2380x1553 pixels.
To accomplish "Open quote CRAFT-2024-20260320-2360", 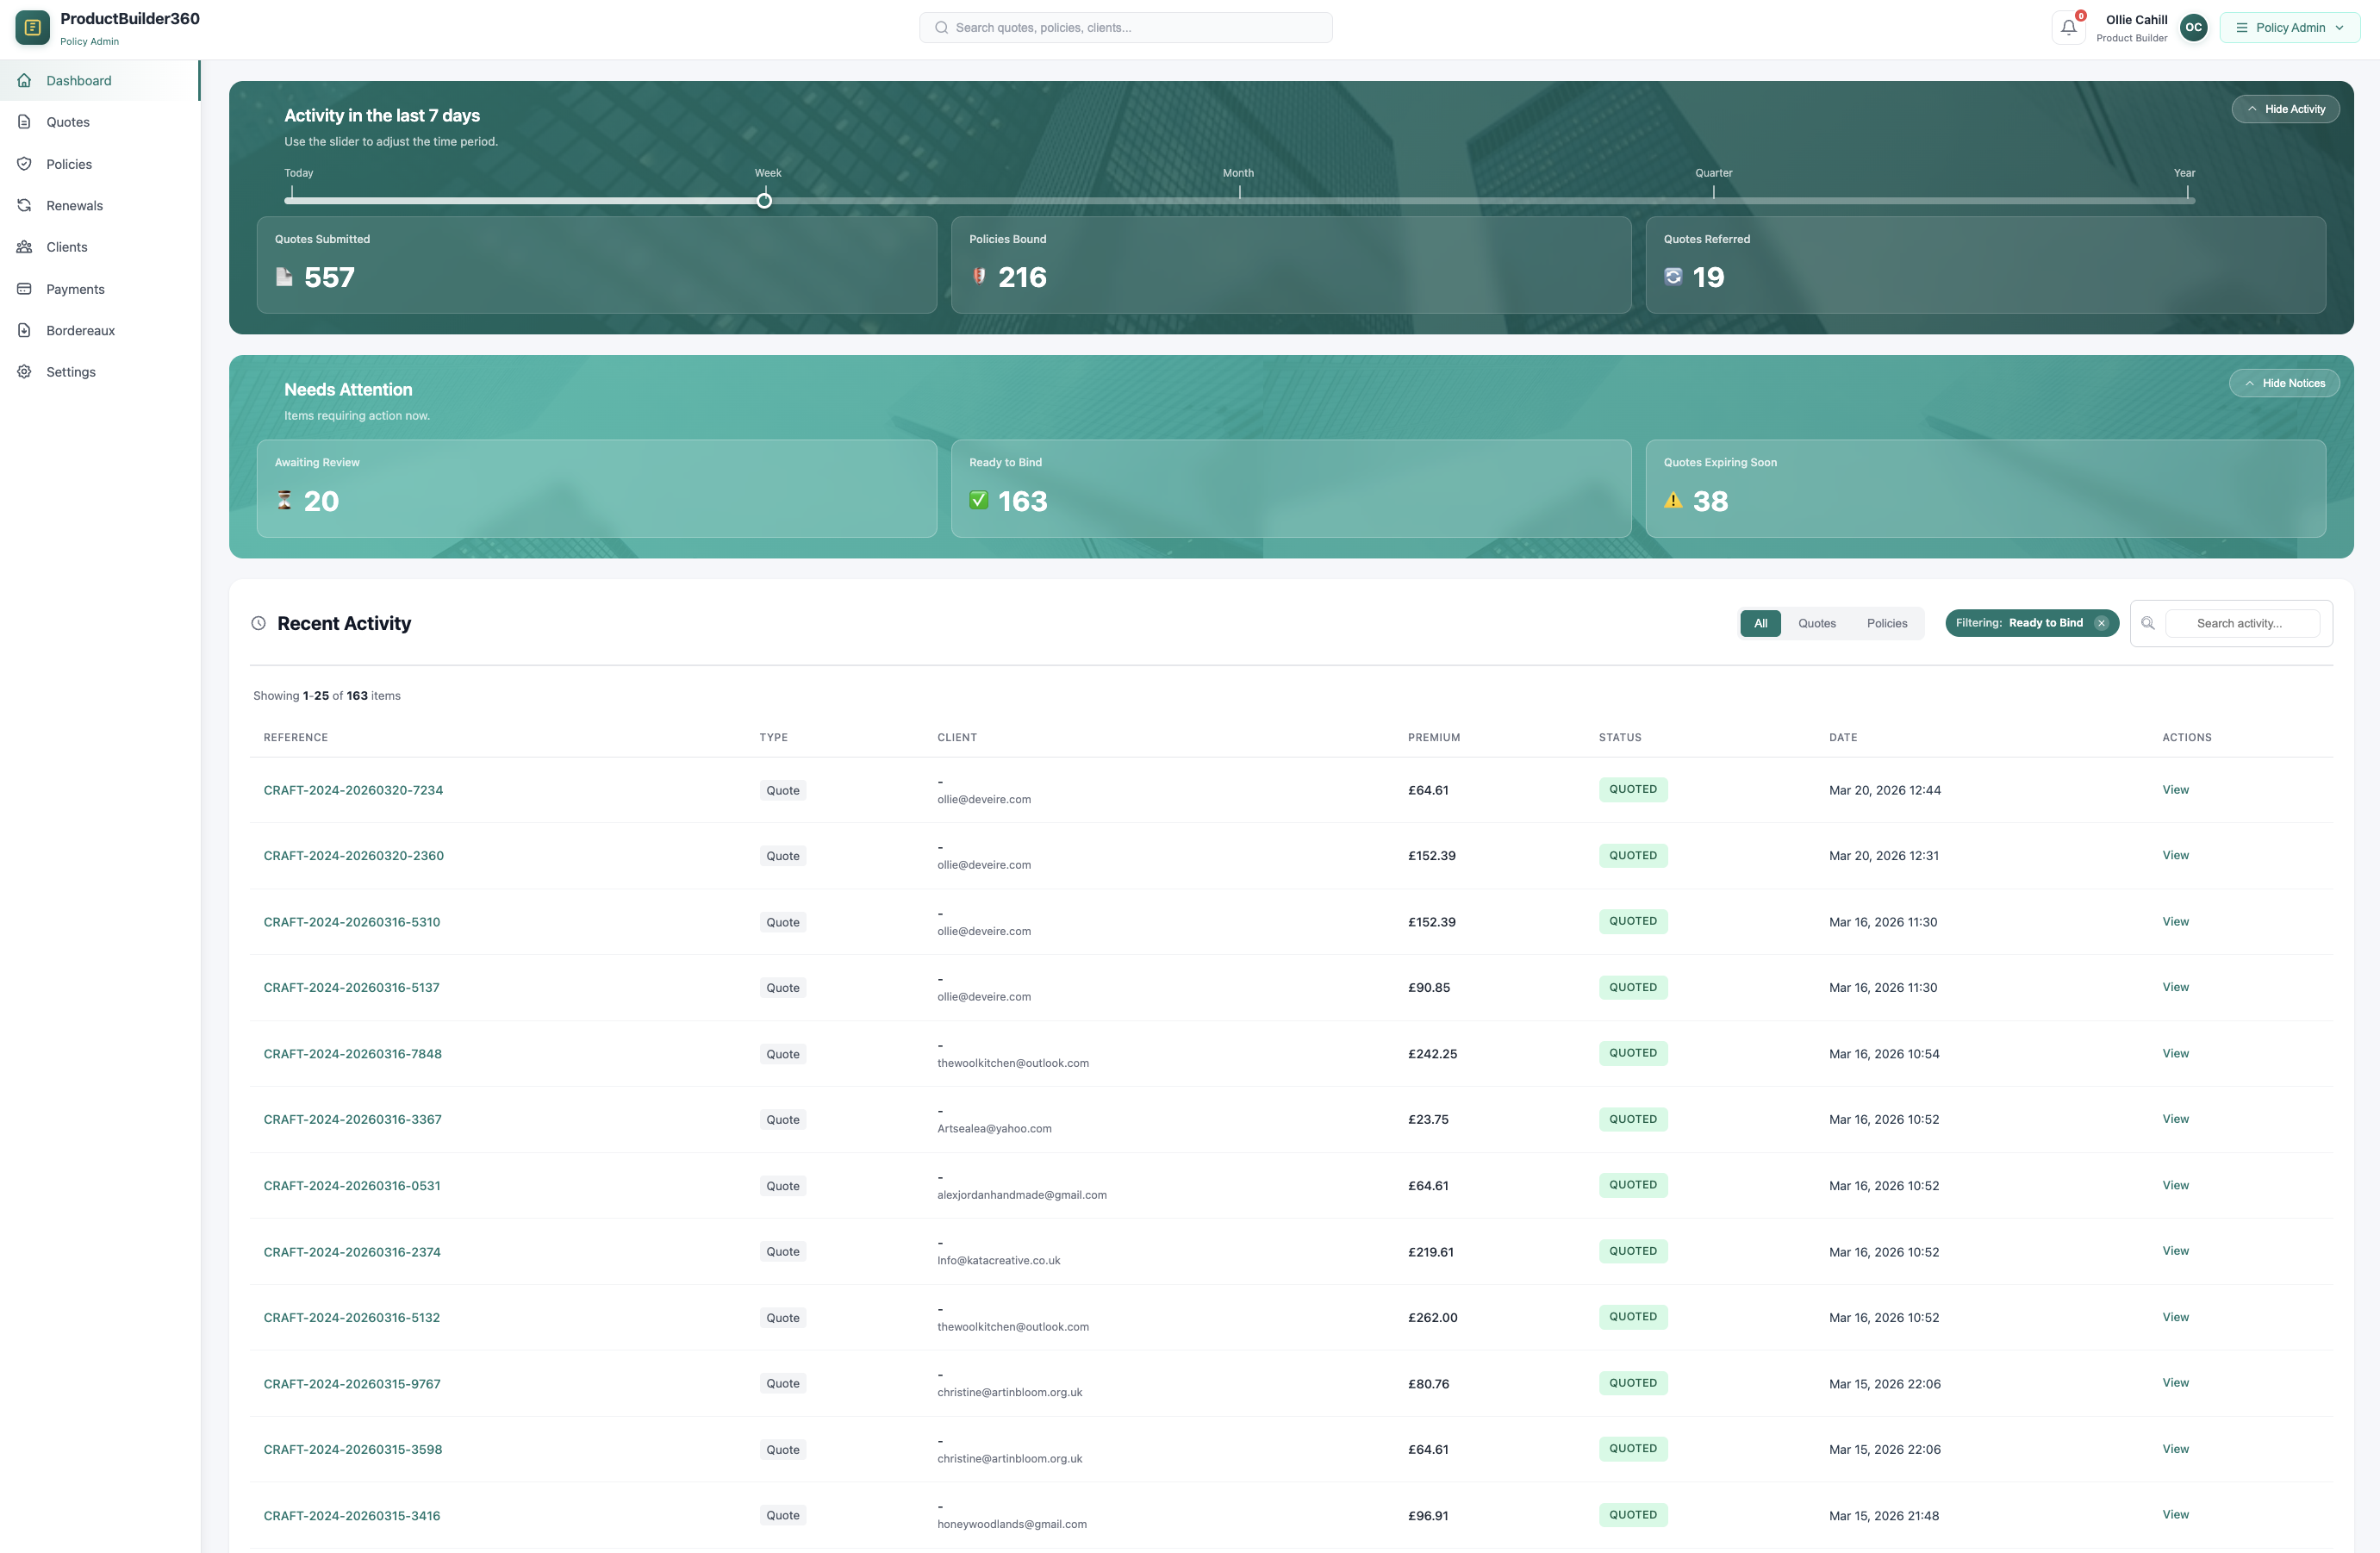I will [x=353, y=856].
